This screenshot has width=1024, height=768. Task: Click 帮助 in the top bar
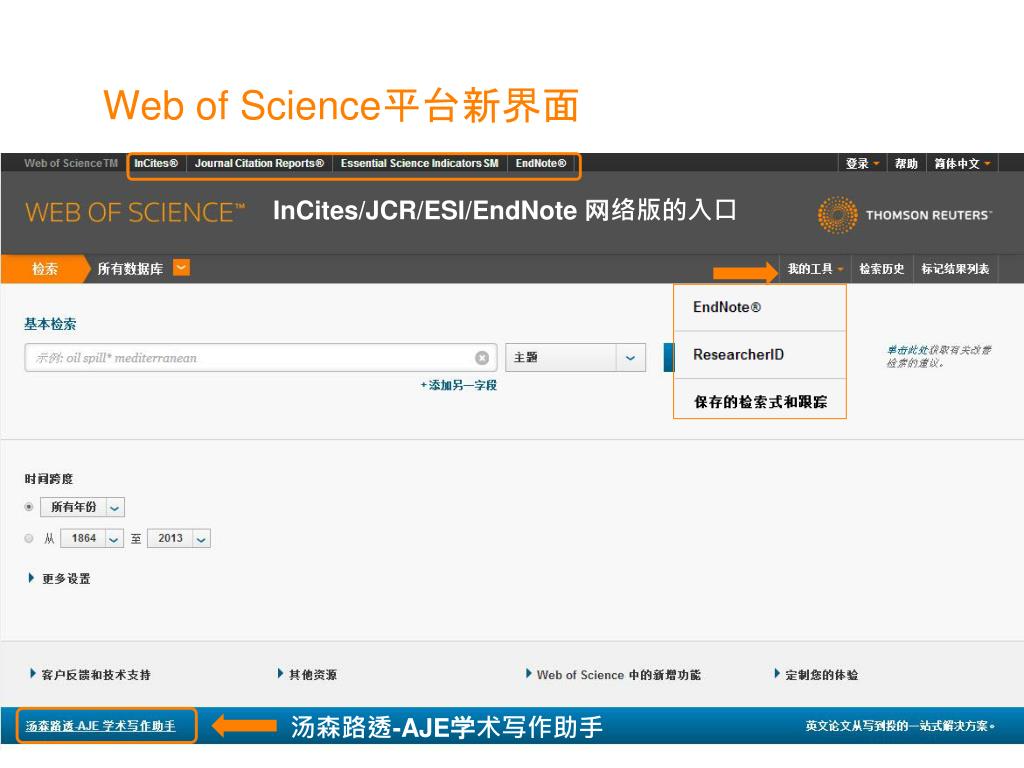pos(906,163)
